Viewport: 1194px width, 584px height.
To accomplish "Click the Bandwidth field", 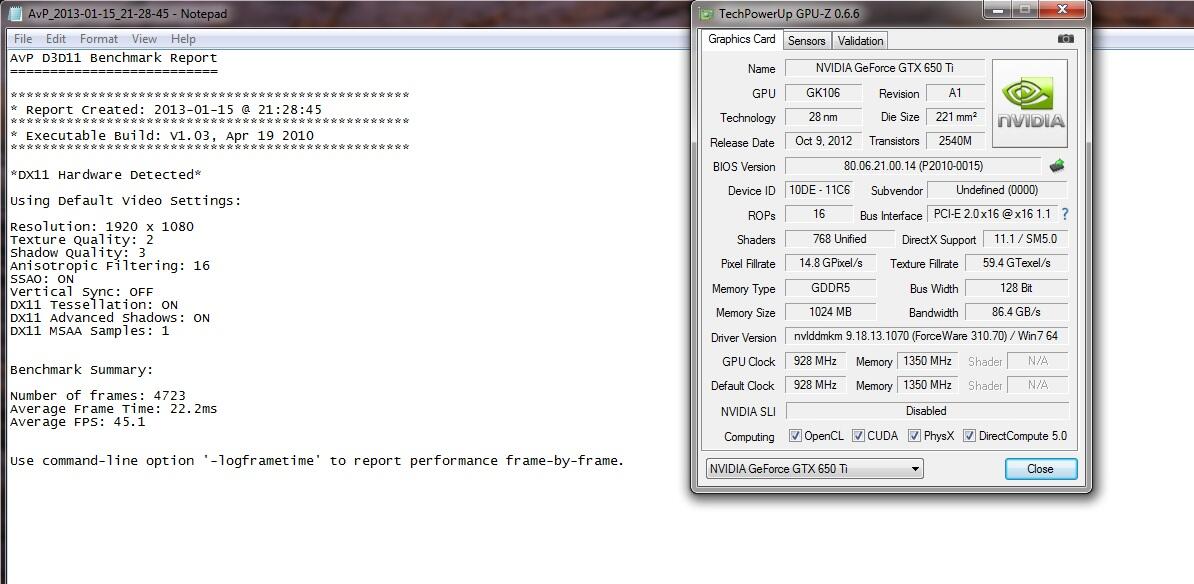I will (1016, 312).
